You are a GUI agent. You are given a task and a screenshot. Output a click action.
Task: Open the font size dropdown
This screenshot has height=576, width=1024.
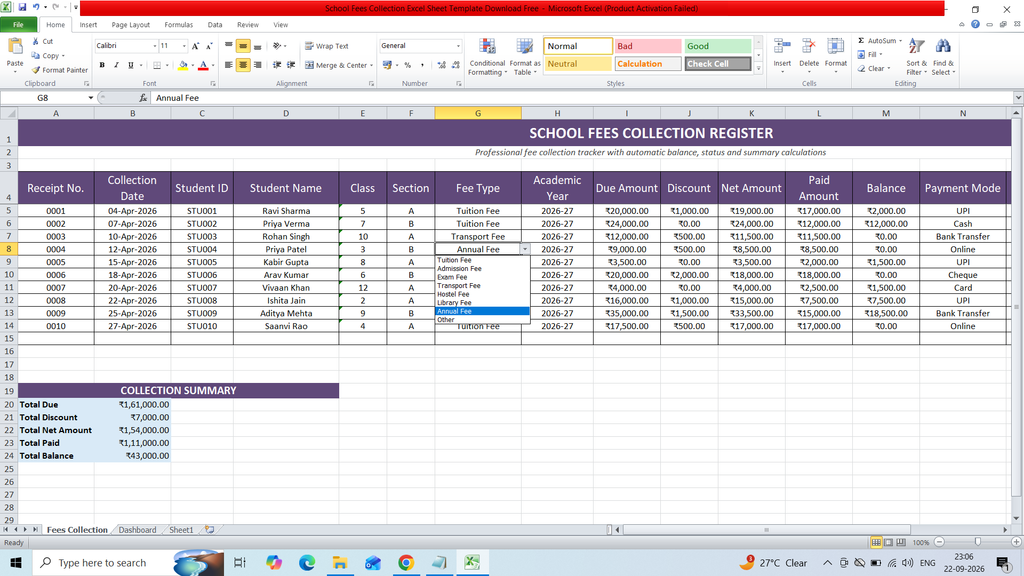pyautogui.click(x=184, y=46)
